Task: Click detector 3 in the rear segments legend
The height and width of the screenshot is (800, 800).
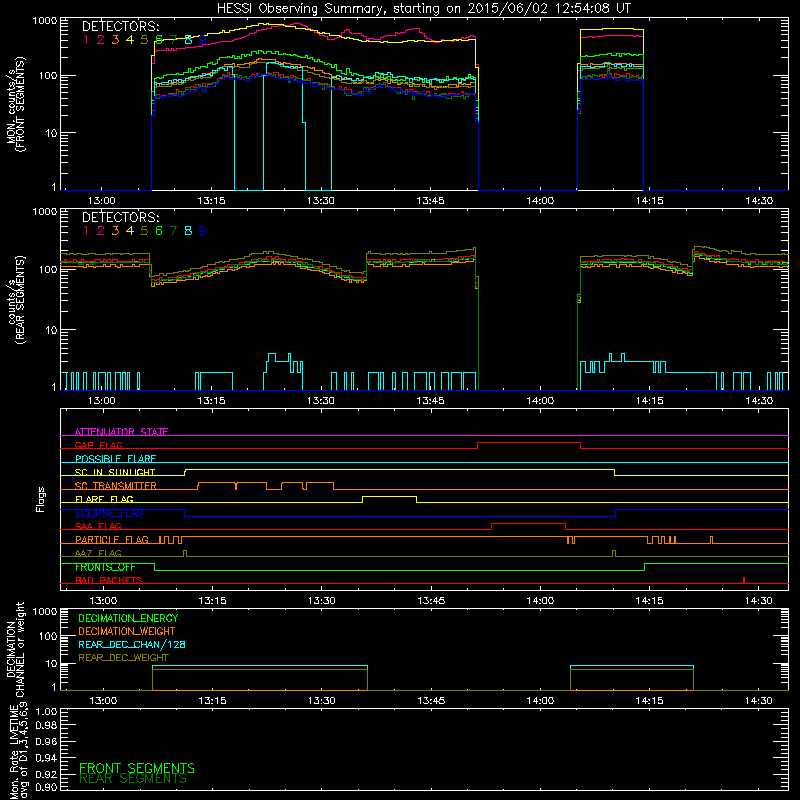Action: (x=115, y=231)
